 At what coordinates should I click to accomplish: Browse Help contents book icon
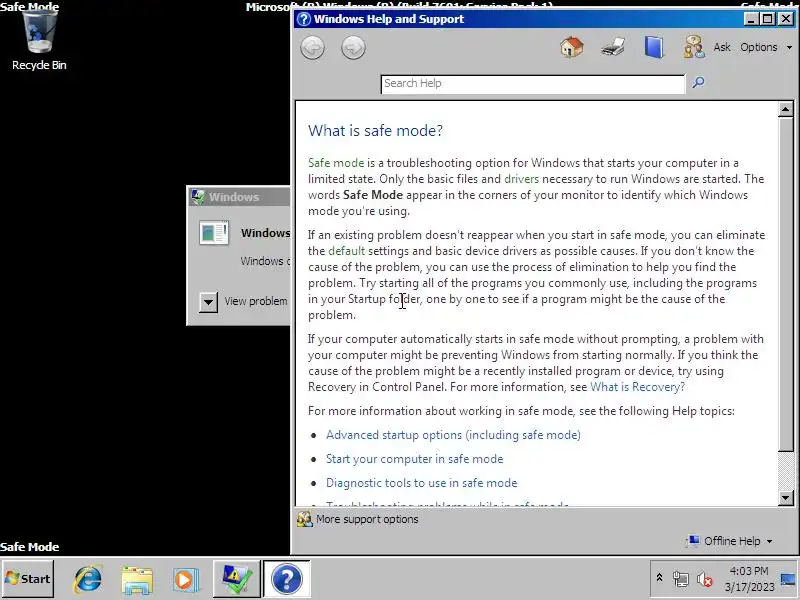click(x=654, y=47)
